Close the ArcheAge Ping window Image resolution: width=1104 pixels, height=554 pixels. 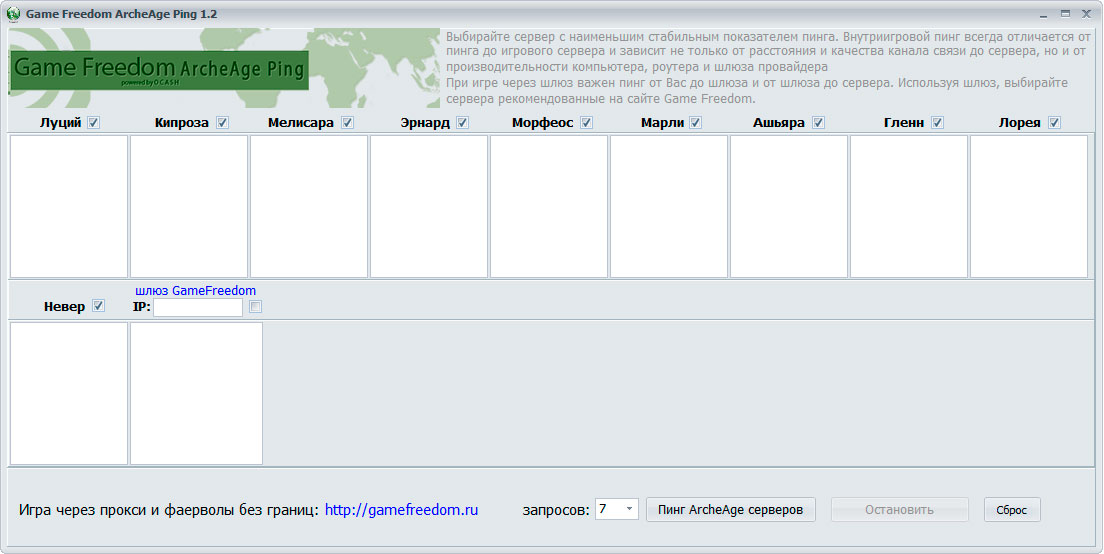1086,14
